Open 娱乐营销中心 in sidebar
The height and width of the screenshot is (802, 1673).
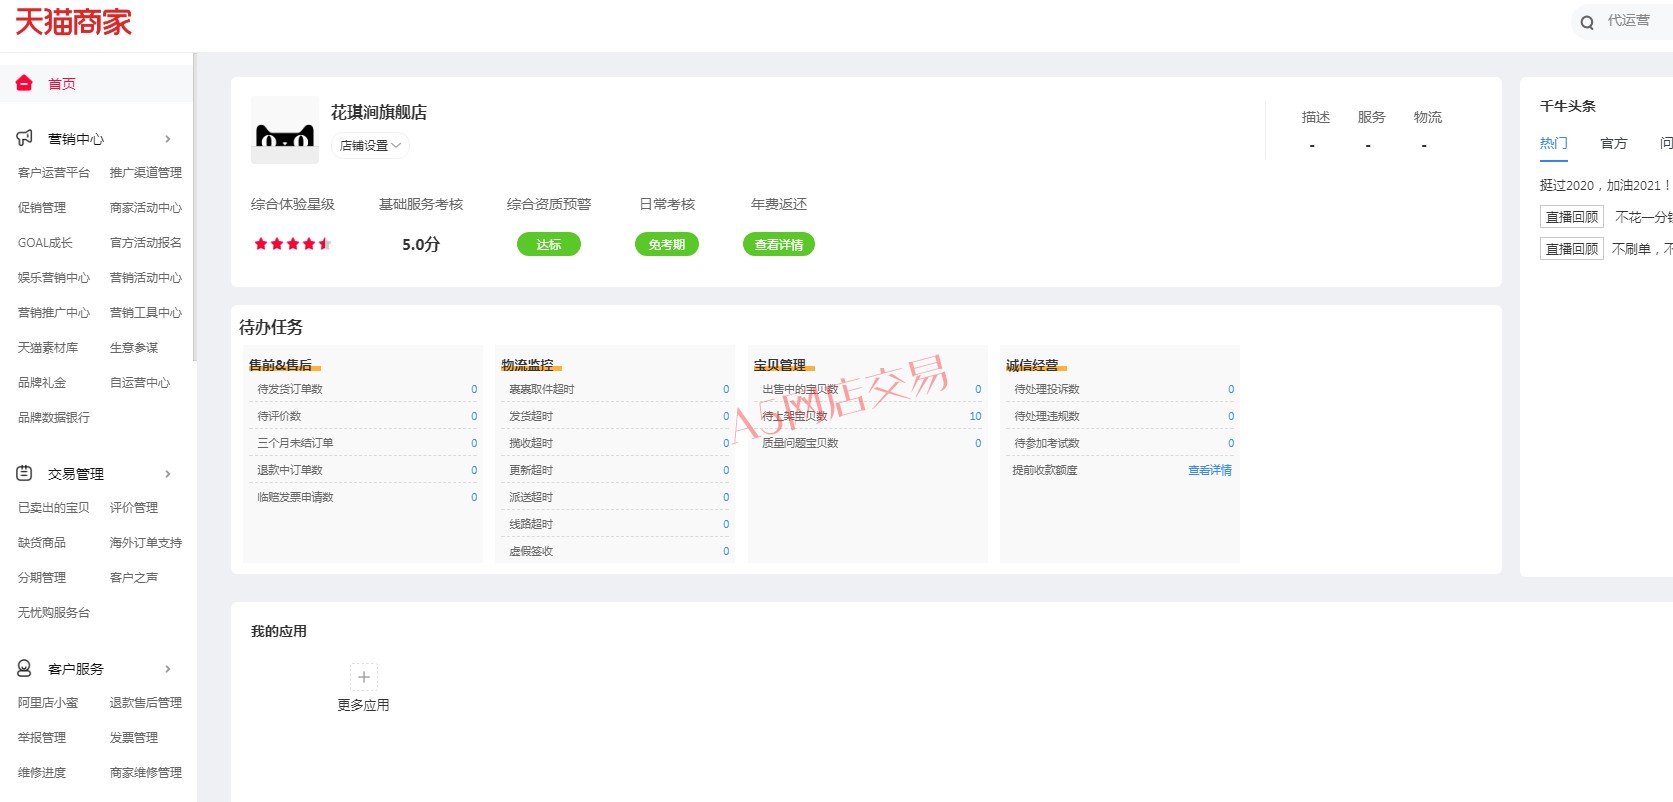point(54,278)
